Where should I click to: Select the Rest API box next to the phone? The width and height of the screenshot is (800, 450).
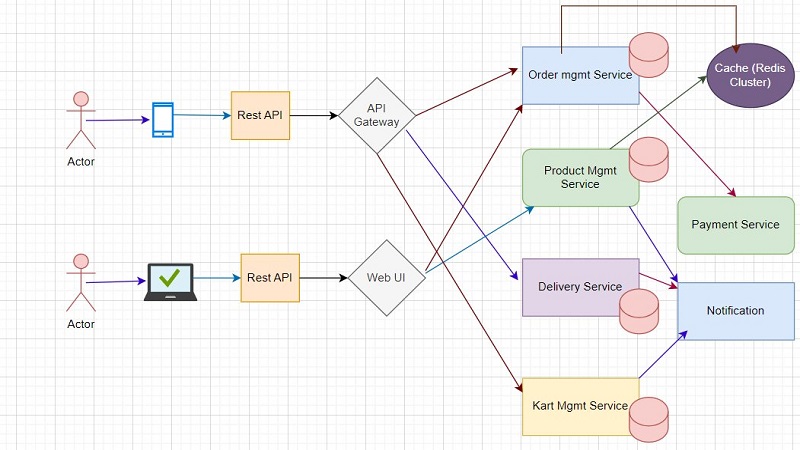[260, 115]
